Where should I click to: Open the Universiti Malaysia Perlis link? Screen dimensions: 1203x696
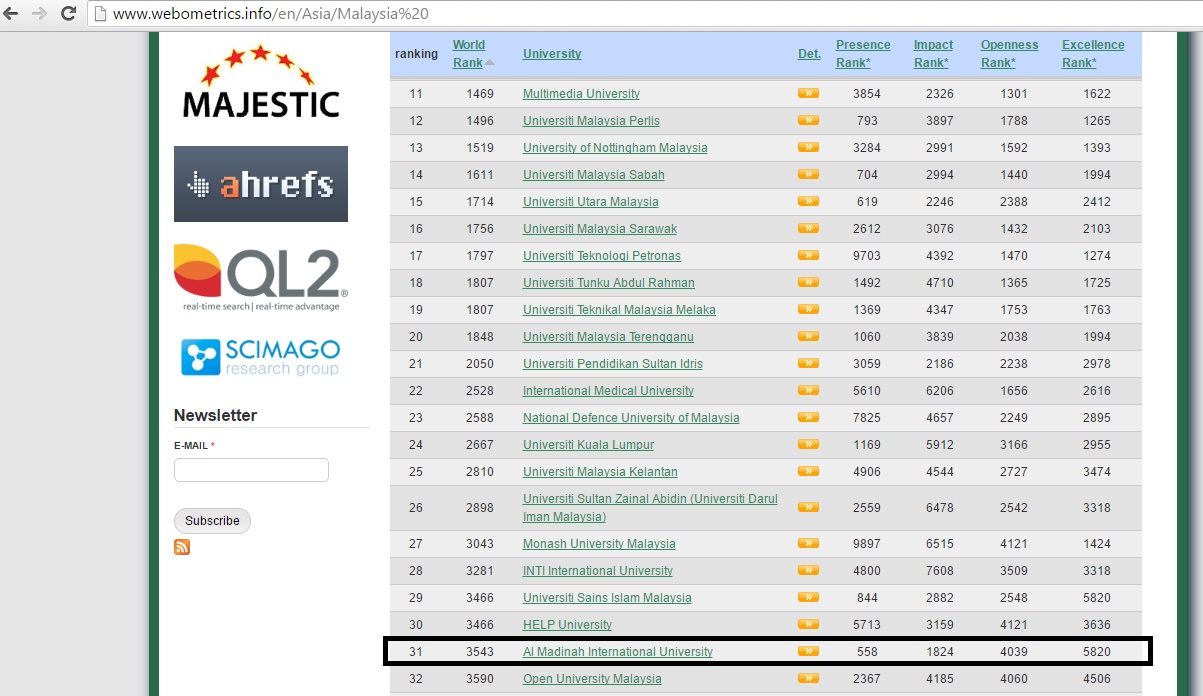click(591, 121)
